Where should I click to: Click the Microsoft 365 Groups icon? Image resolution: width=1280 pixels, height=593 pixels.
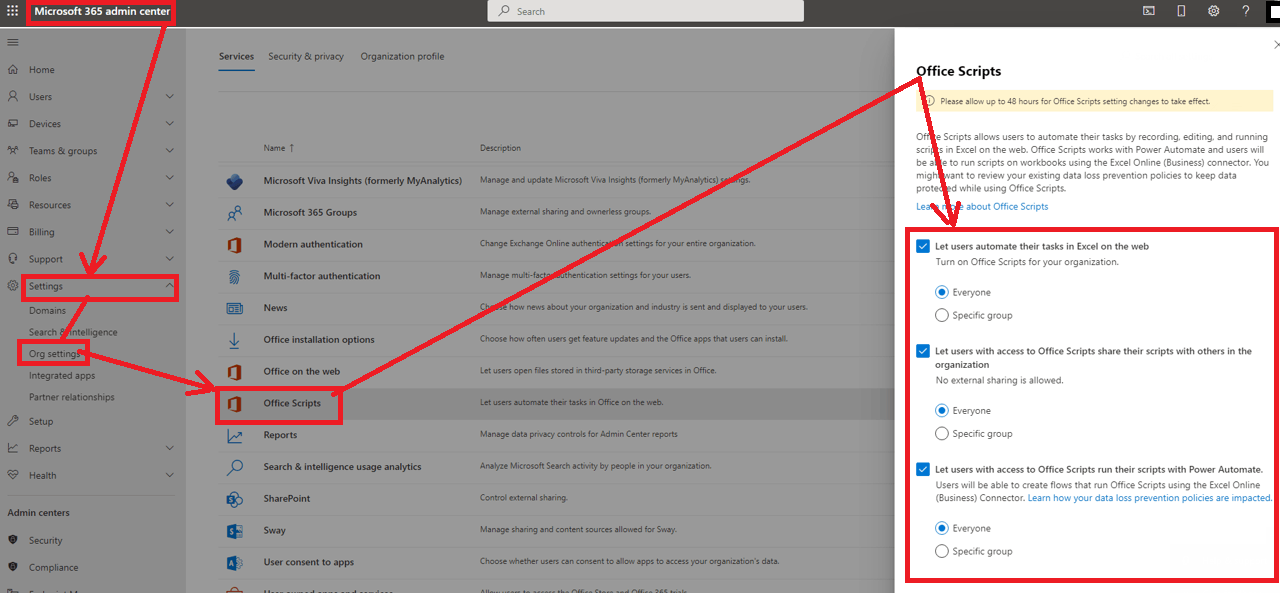(x=235, y=213)
